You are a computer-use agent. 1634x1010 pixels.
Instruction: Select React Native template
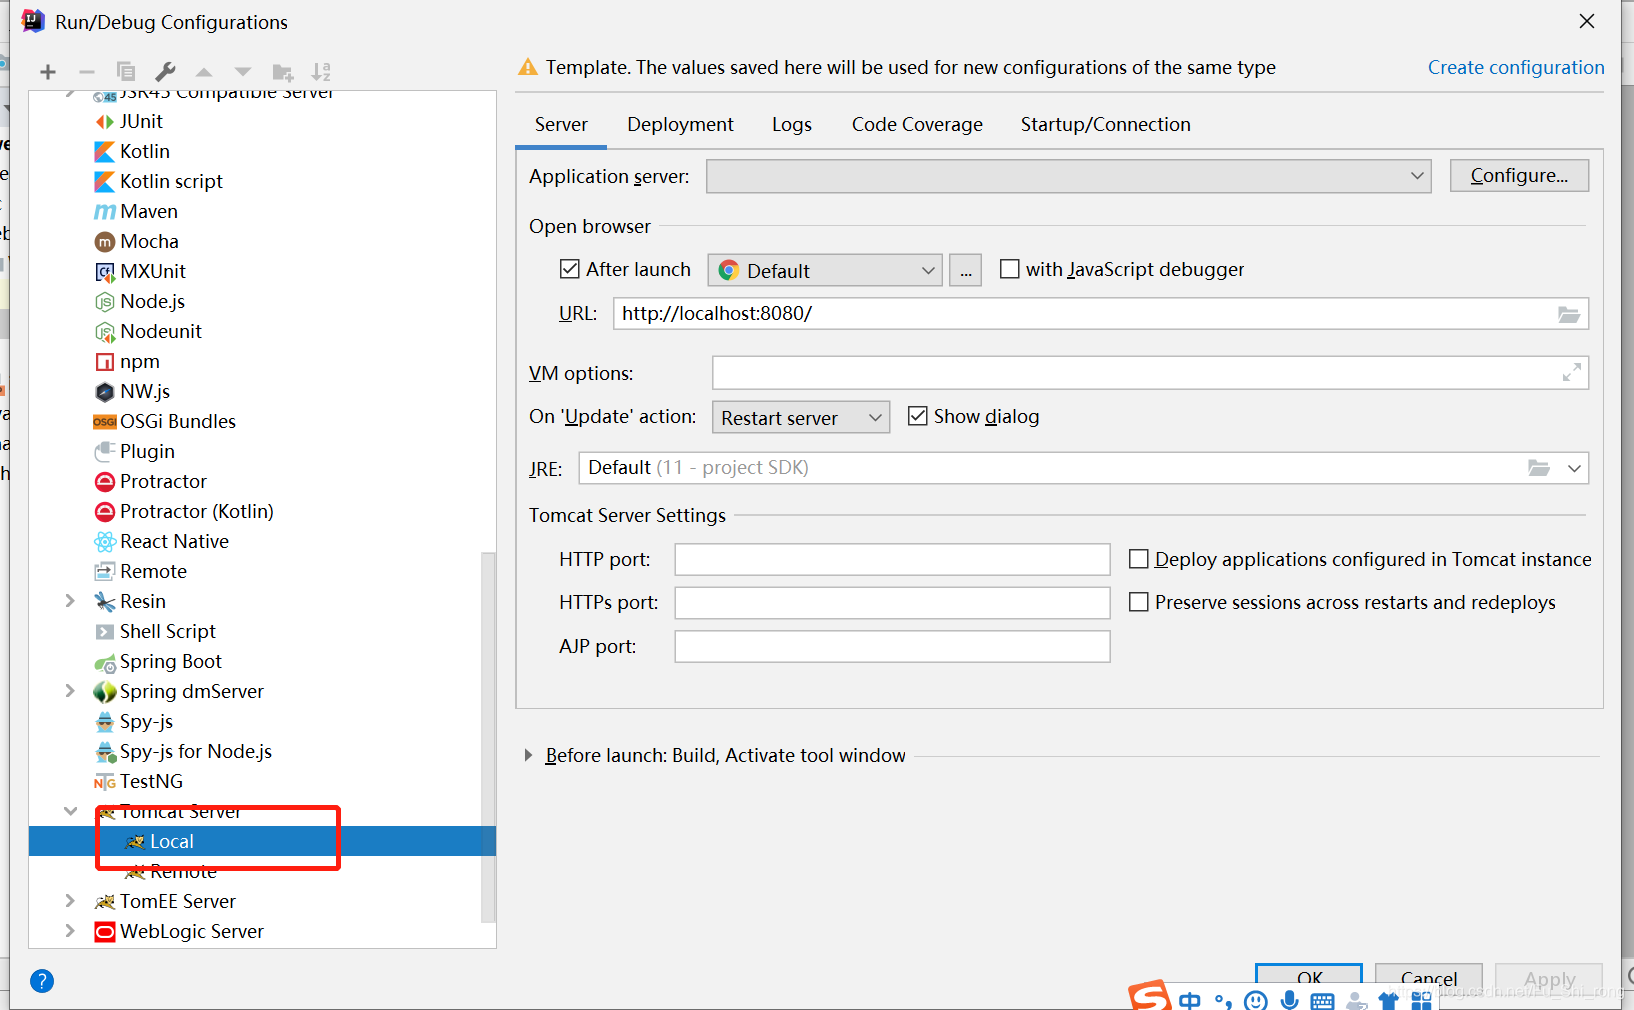174,541
